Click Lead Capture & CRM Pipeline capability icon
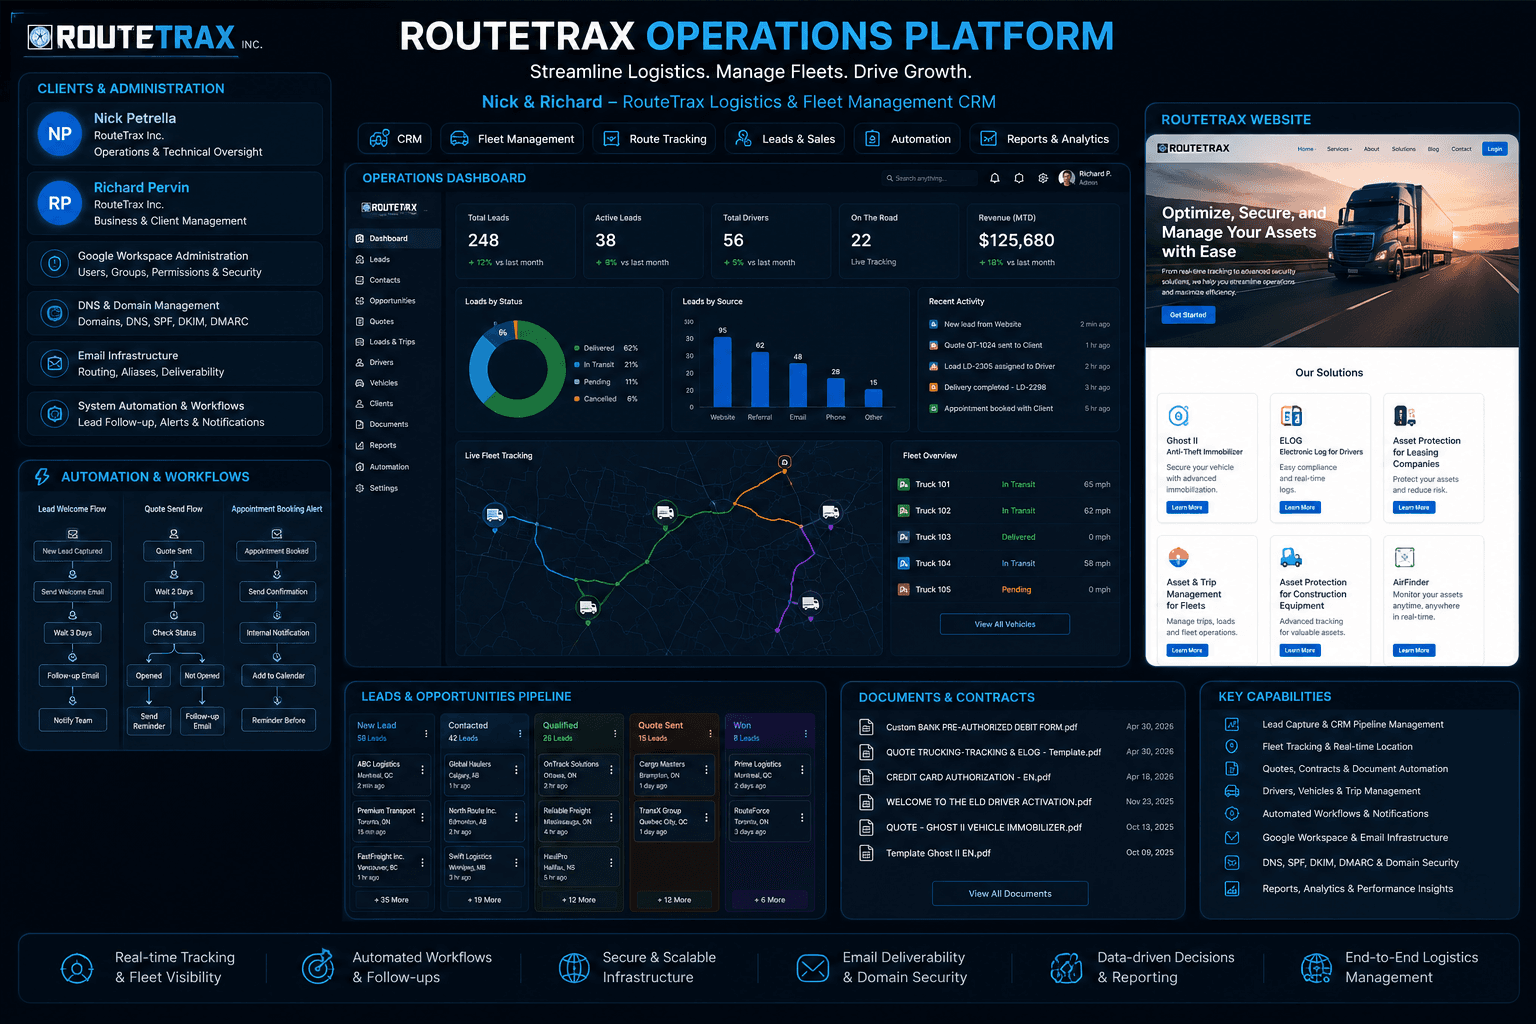This screenshot has width=1536, height=1024. pyautogui.click(x=1232, y=724)
